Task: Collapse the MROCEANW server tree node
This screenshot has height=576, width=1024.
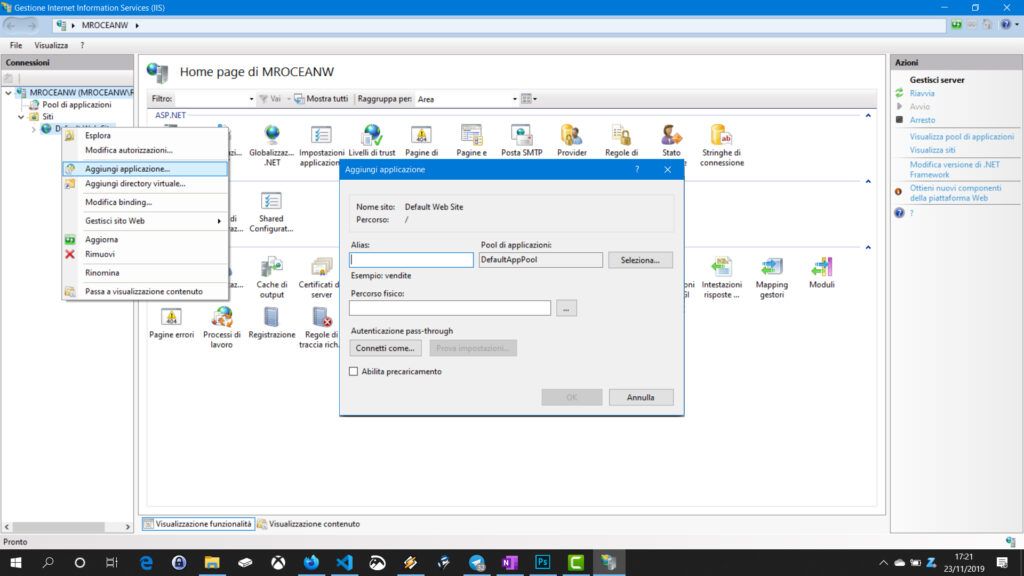Action: point(8,93)
